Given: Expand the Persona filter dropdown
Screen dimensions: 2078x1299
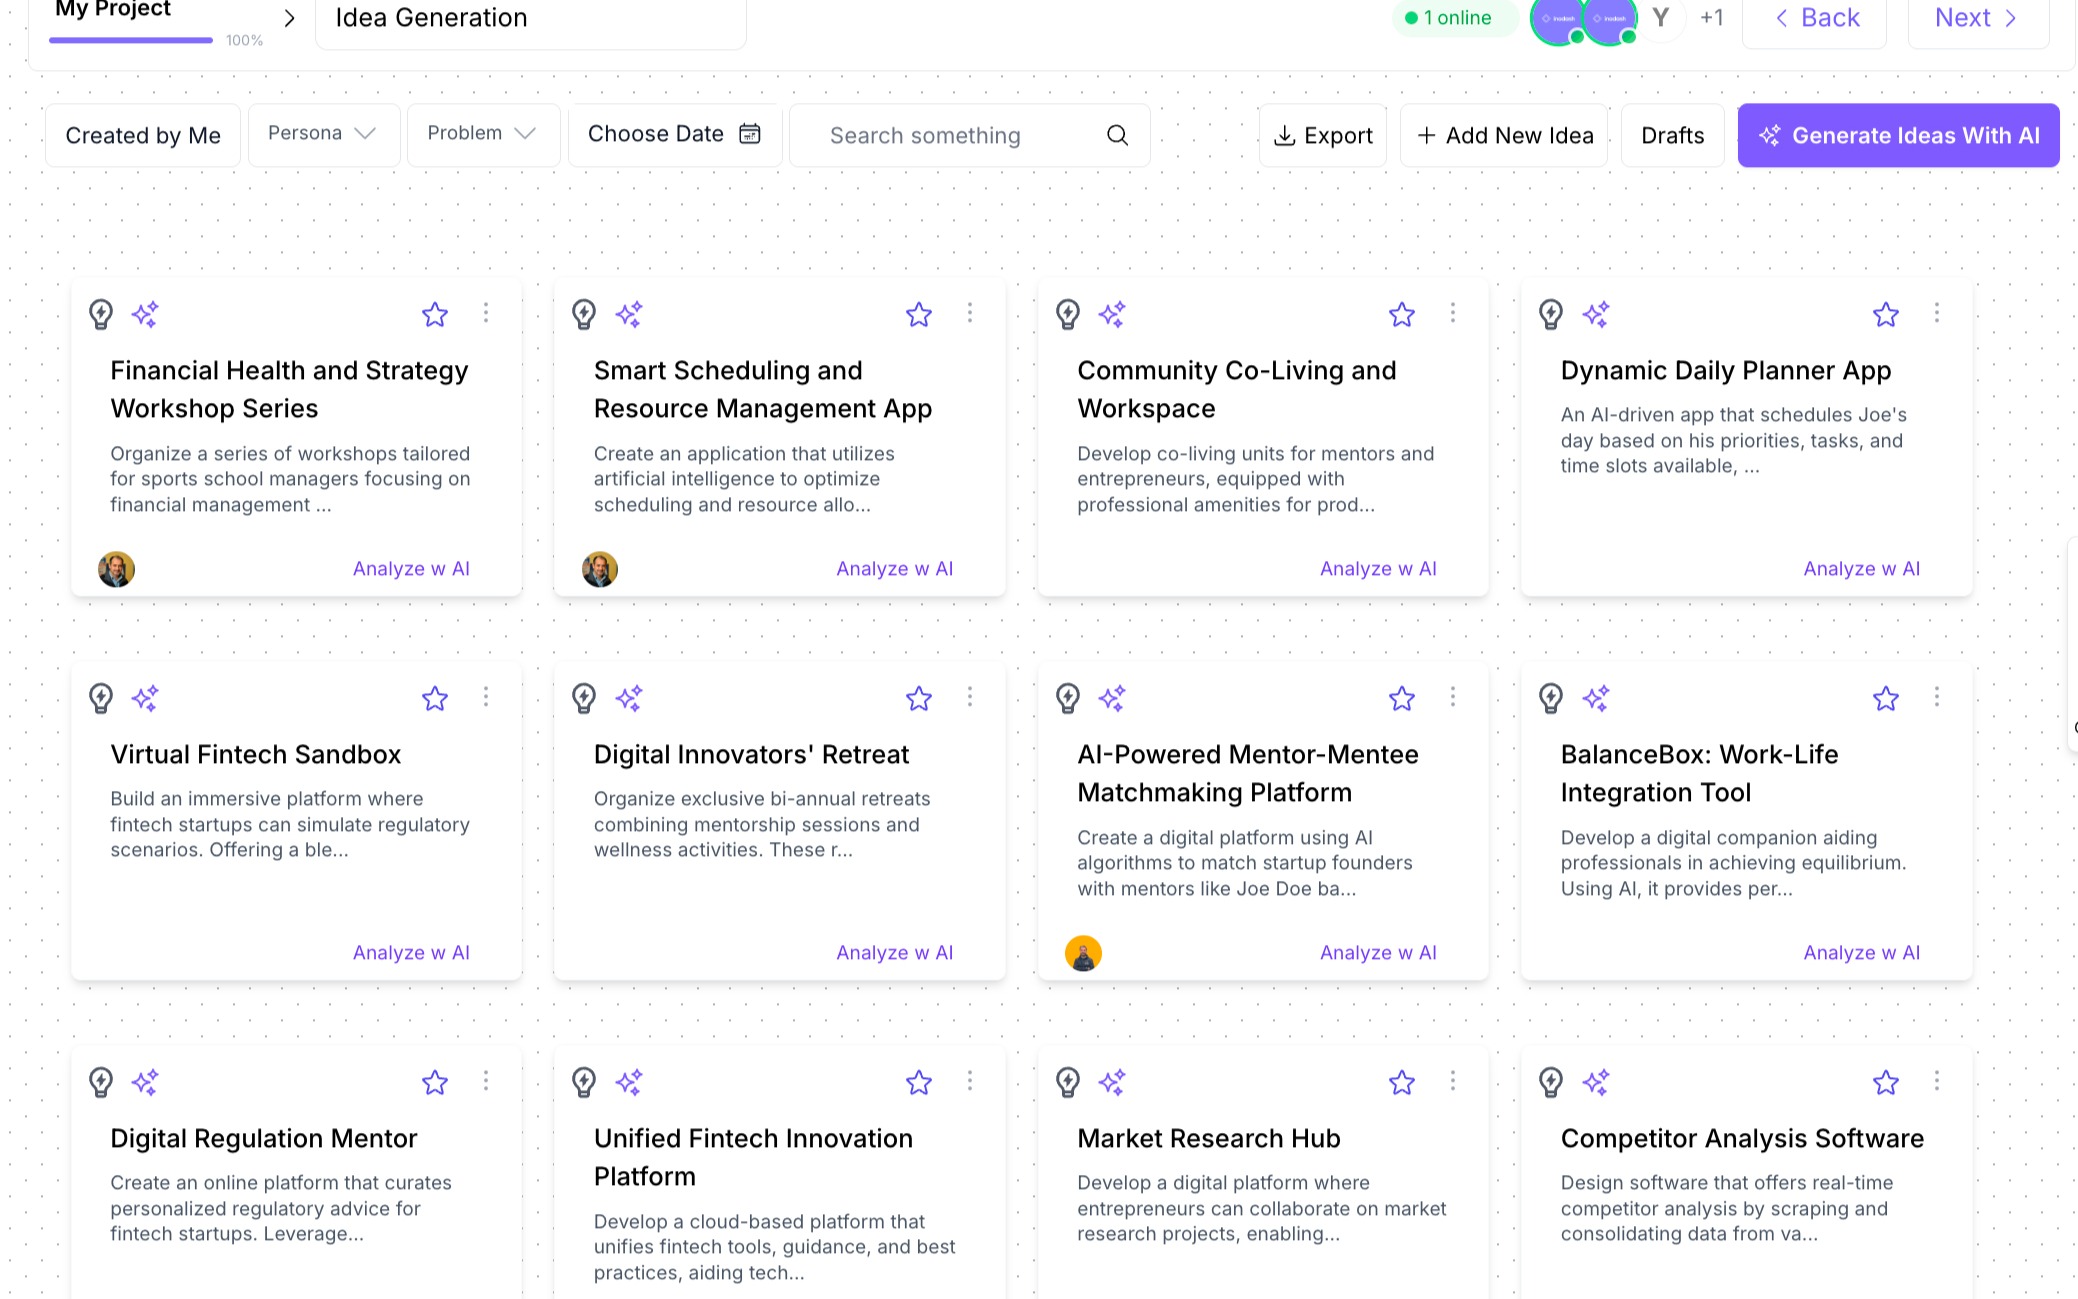Looking at the screenshot, I should (x=322, y=134).
